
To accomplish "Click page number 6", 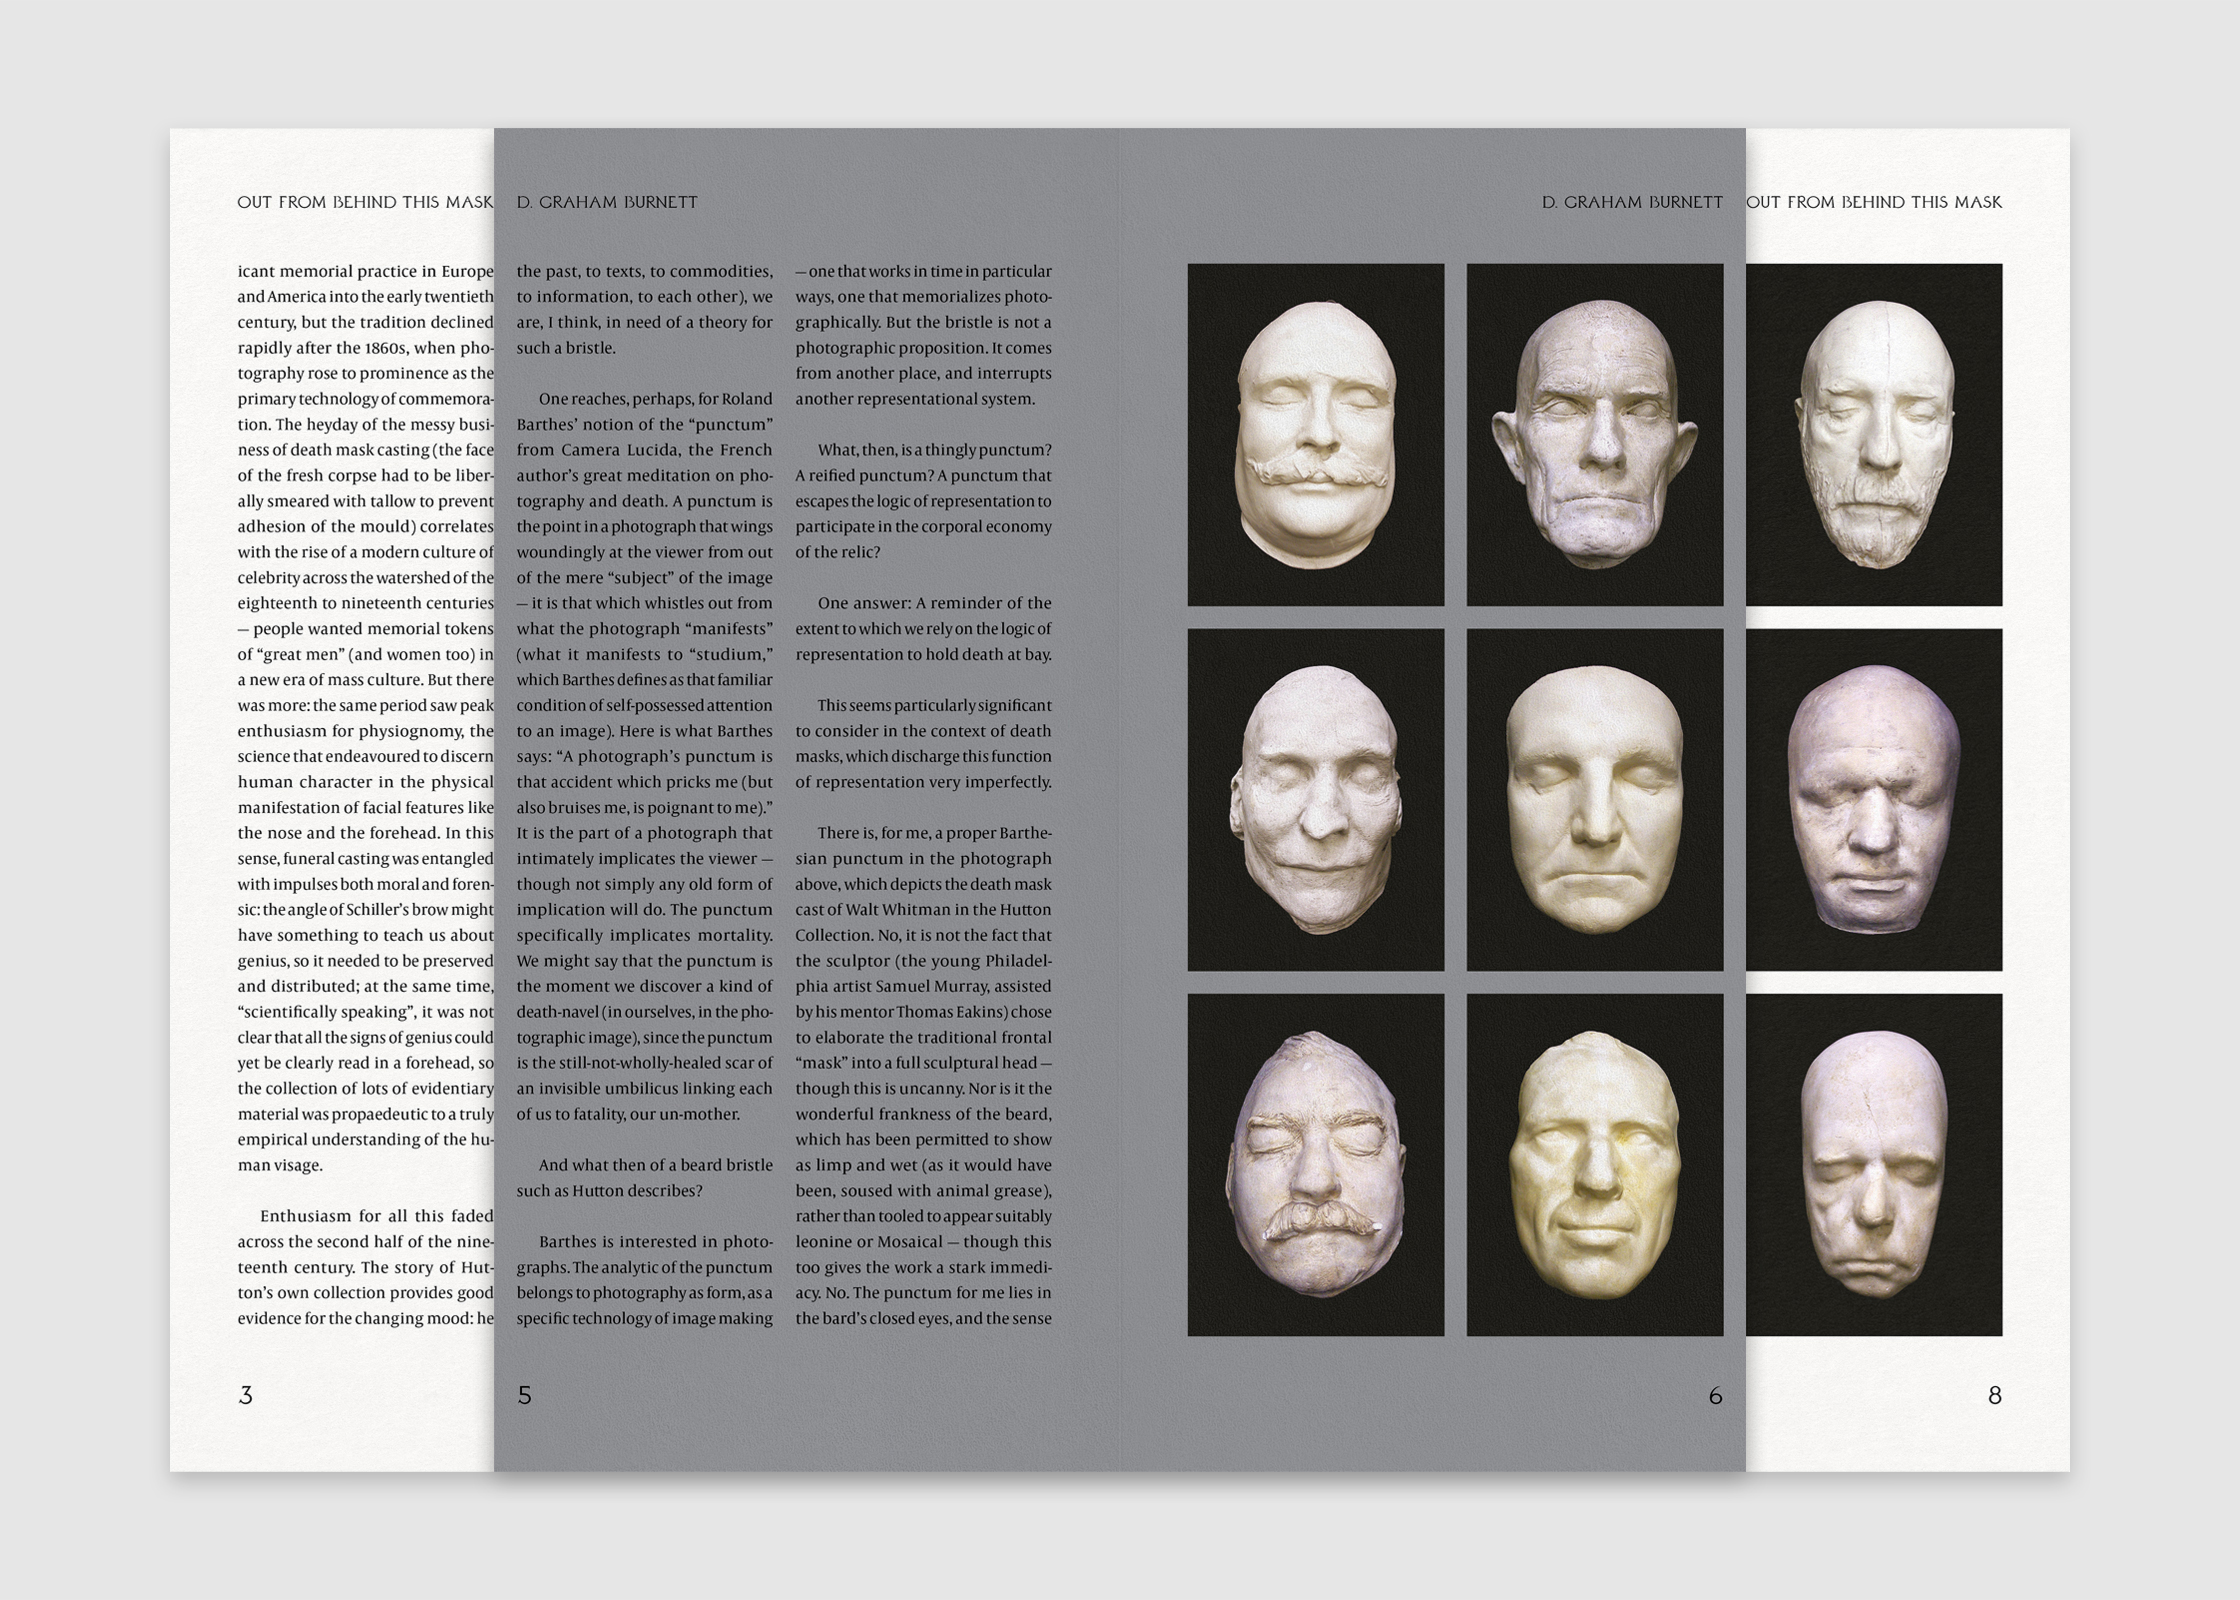I will [x=1715, y=1395].
